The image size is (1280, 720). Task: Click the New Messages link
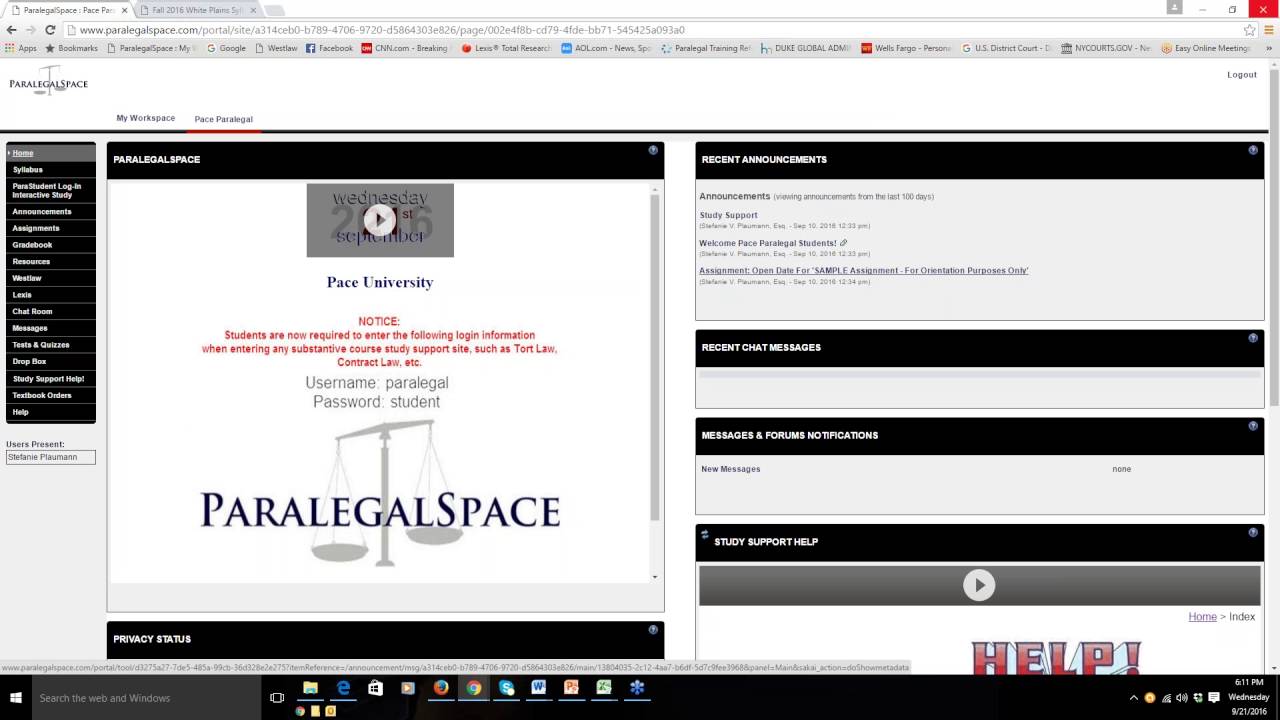[x=731, y=469]
